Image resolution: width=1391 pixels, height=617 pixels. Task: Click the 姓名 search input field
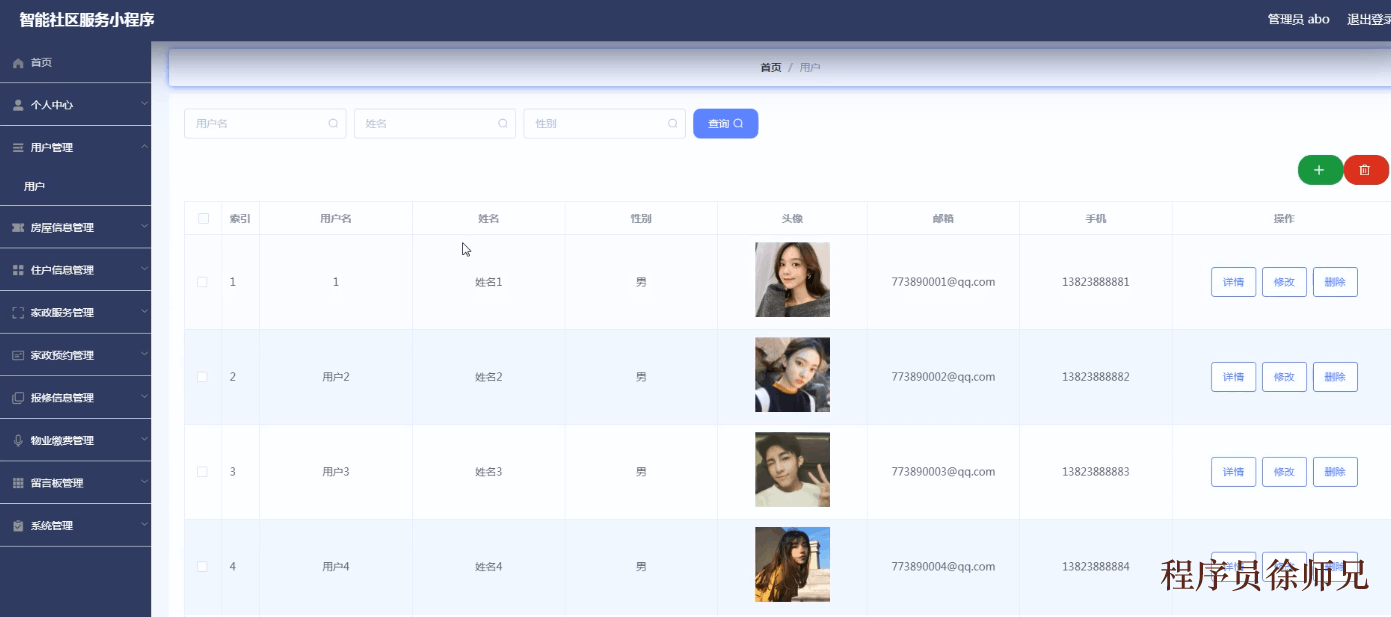click(435, 124)
